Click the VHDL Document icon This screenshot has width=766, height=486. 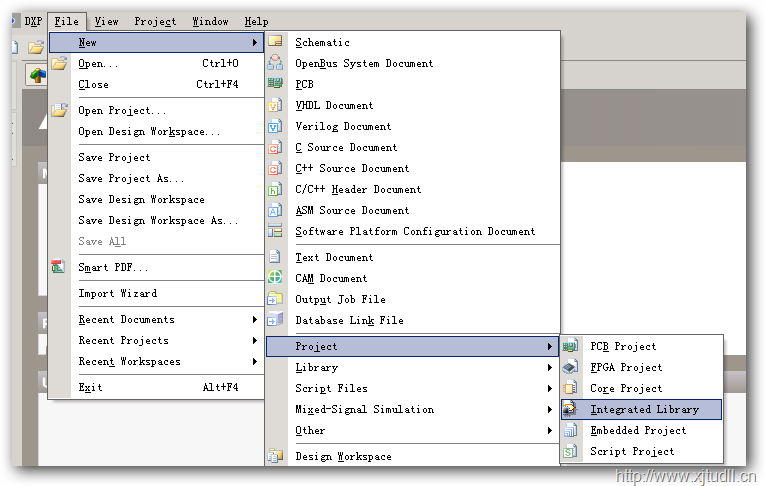pos(275,105)
